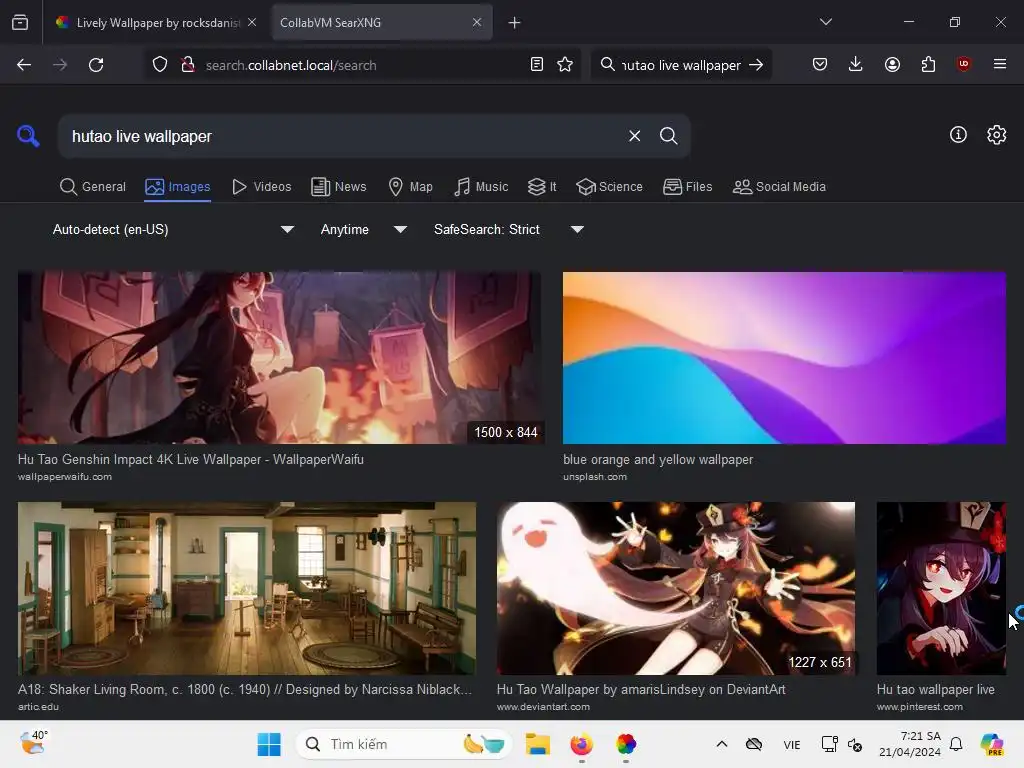Image resolution: width=1024 pixels, height=768 pixels.
Task: Click the taskbar Tìm kiếm search box
Action: click(x=404, y=744)
